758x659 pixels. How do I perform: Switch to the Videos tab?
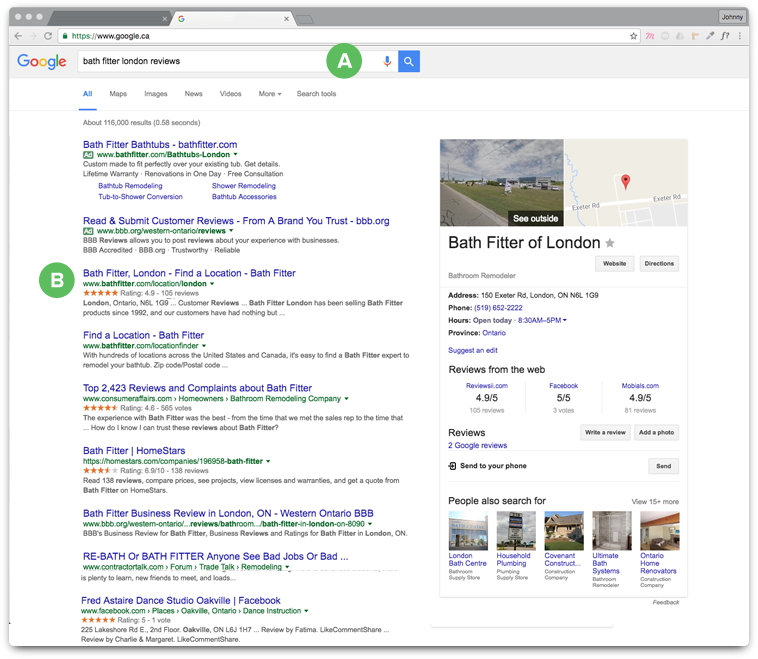230,94
